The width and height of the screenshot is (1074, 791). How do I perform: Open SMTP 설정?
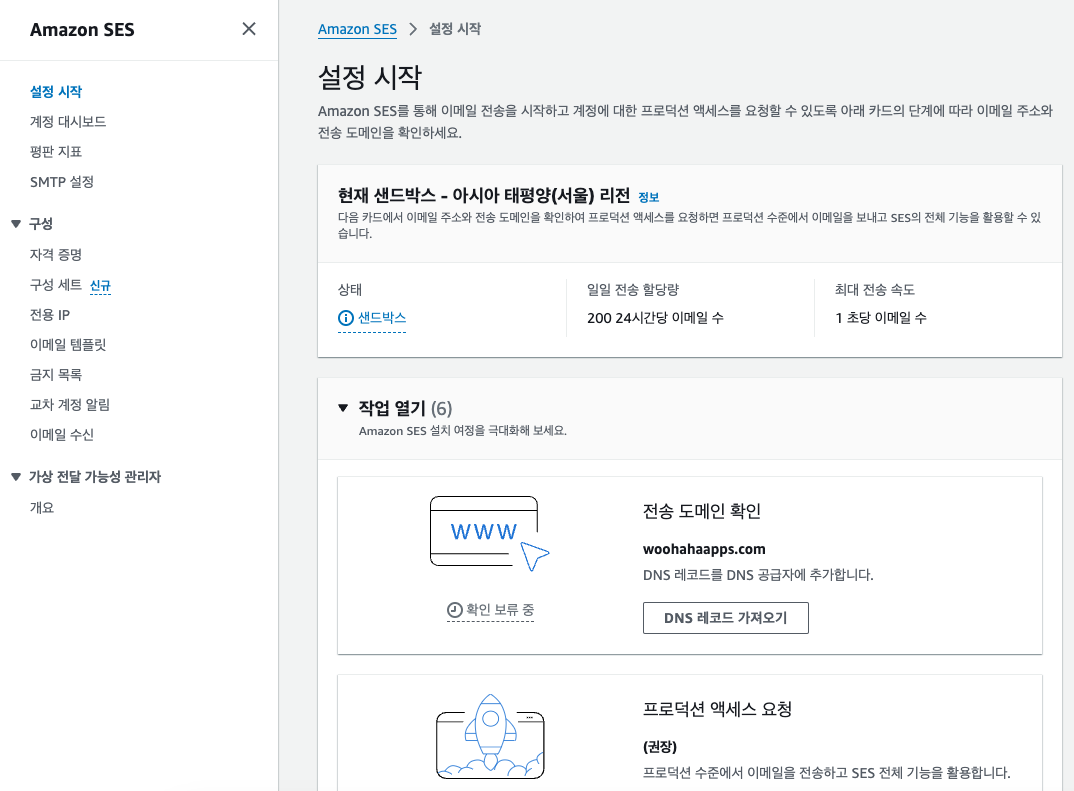(62, 182)
